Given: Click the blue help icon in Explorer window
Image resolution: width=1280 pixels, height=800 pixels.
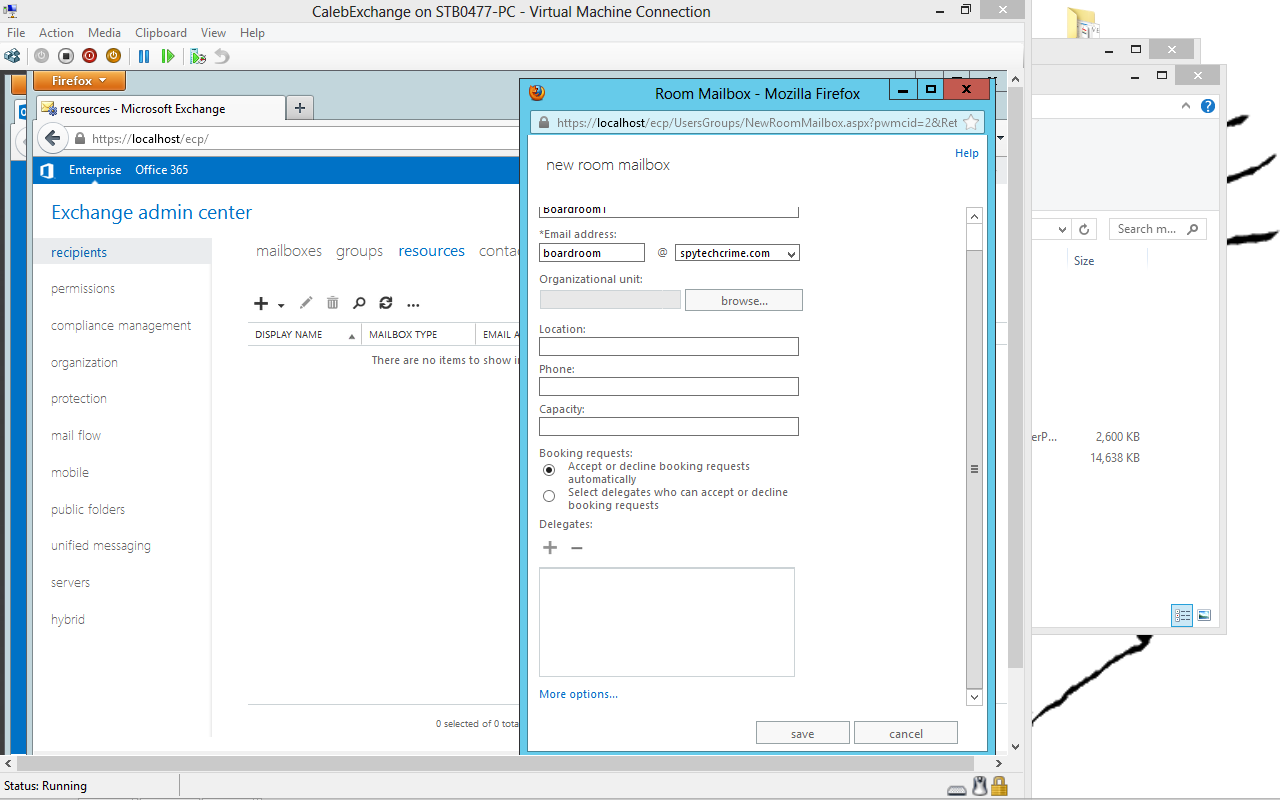Looking at the screenshot, I should point(1208,106).
